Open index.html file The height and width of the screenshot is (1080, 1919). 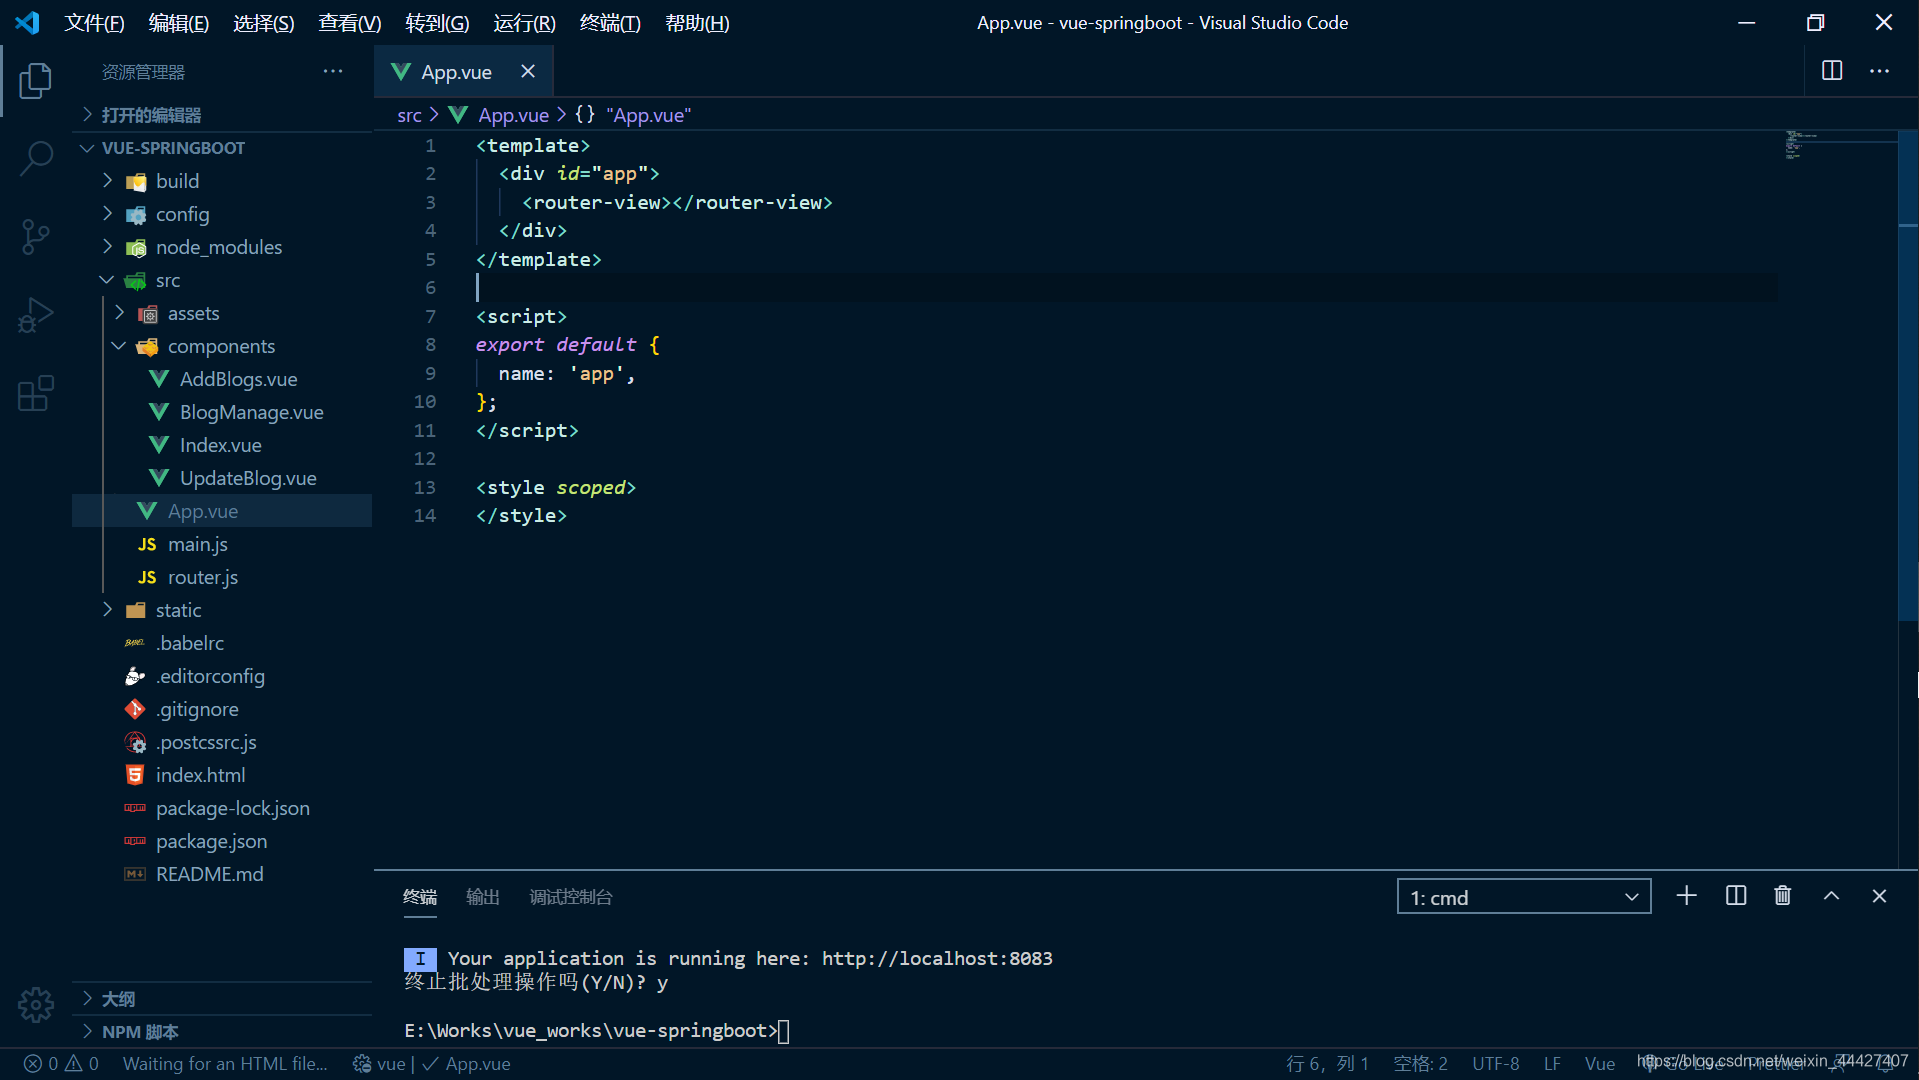tap(200, 775)
